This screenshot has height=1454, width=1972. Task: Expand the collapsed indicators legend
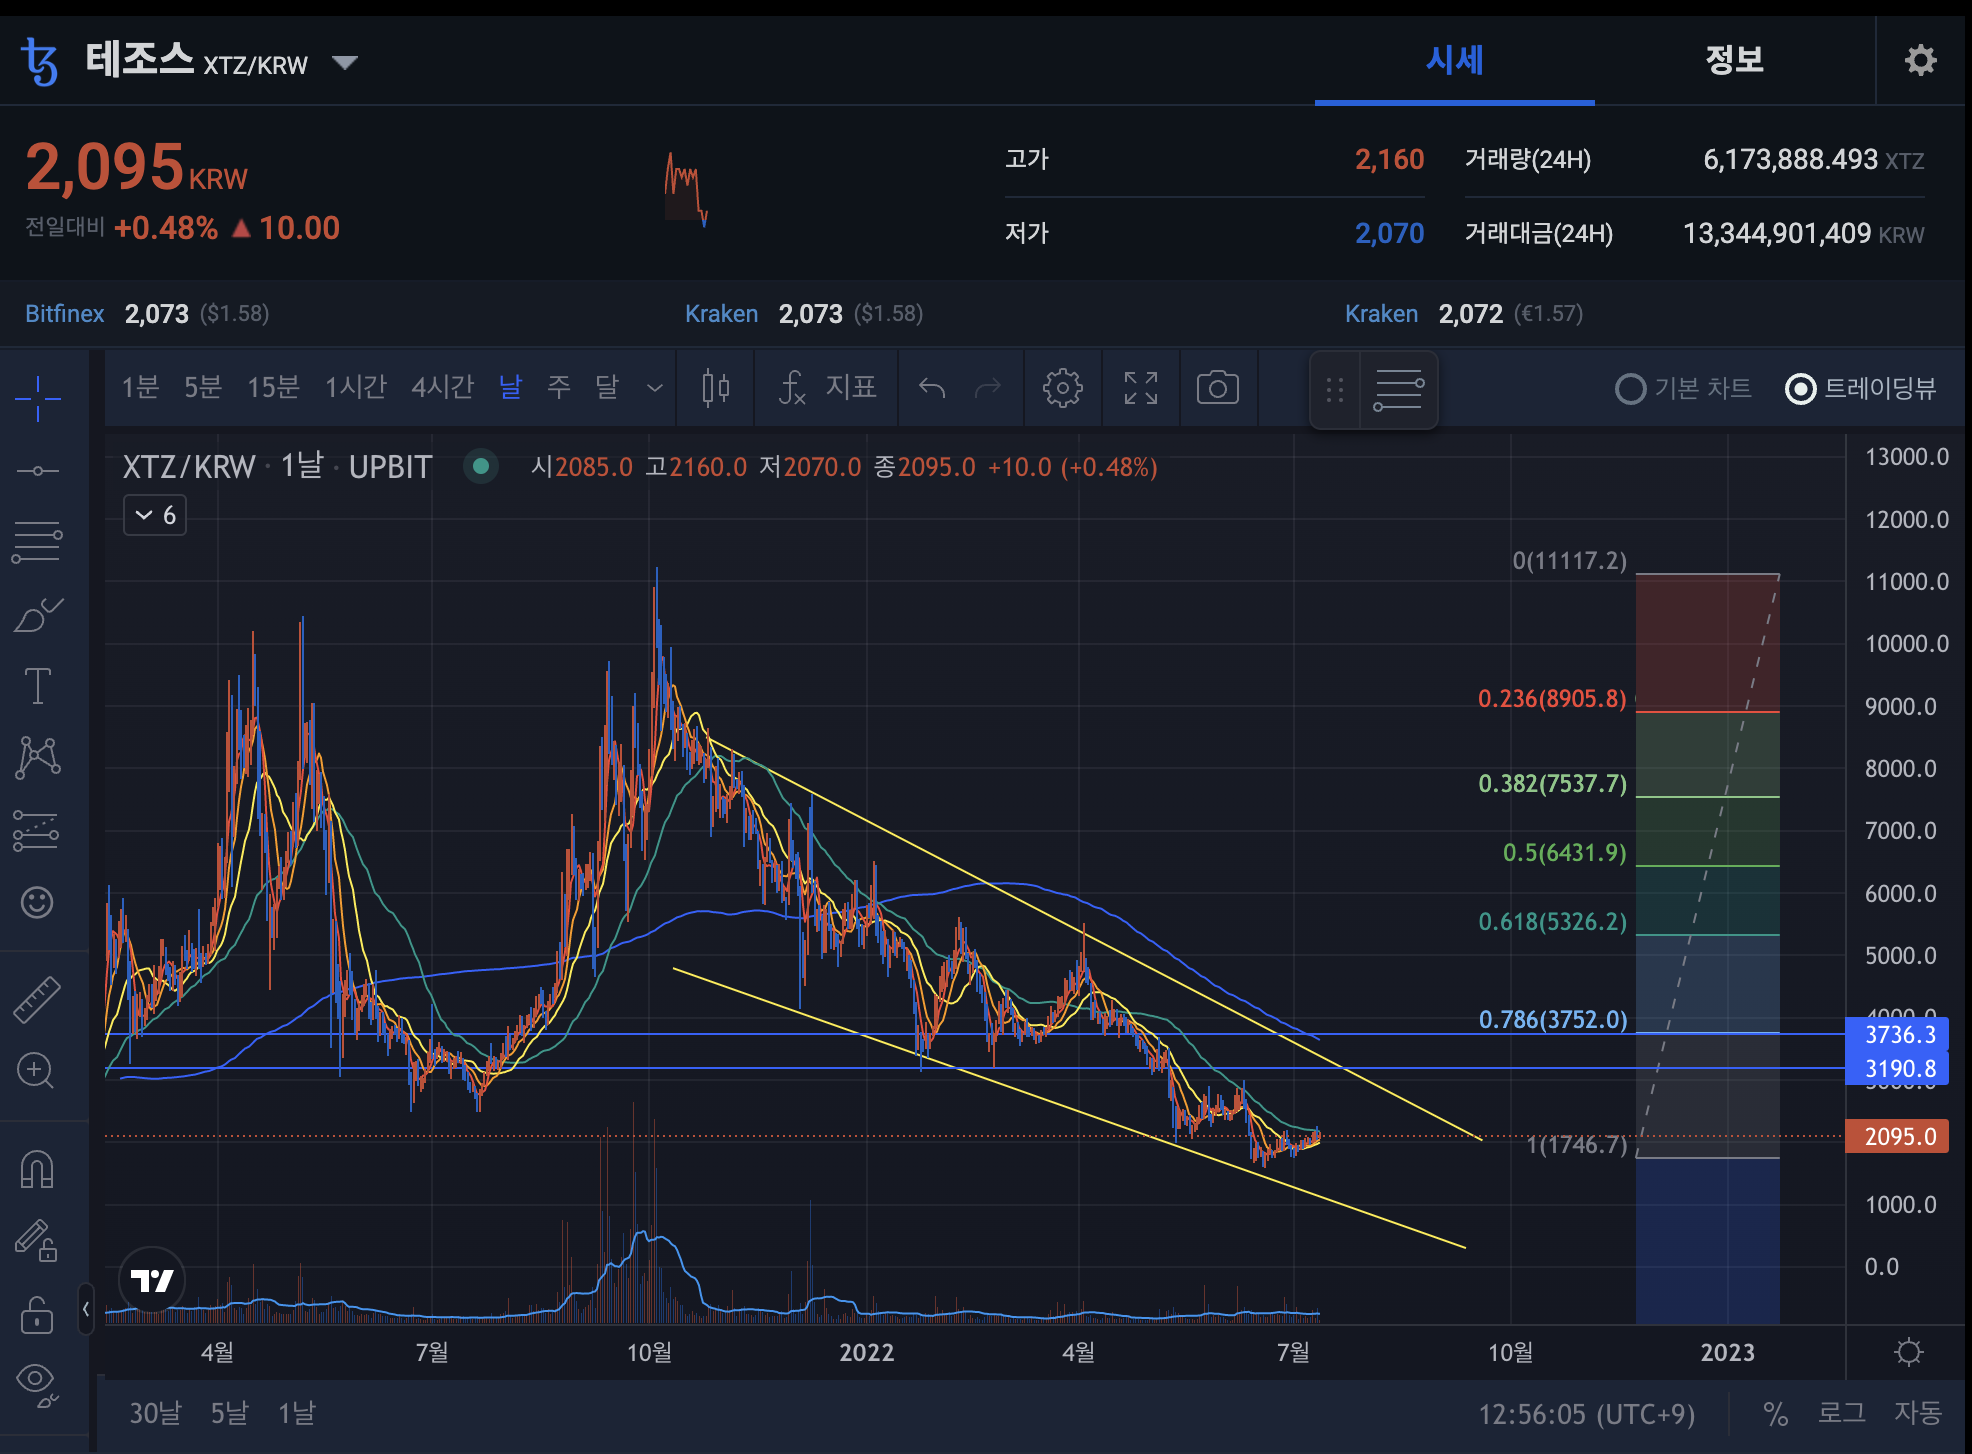(155, 516)
